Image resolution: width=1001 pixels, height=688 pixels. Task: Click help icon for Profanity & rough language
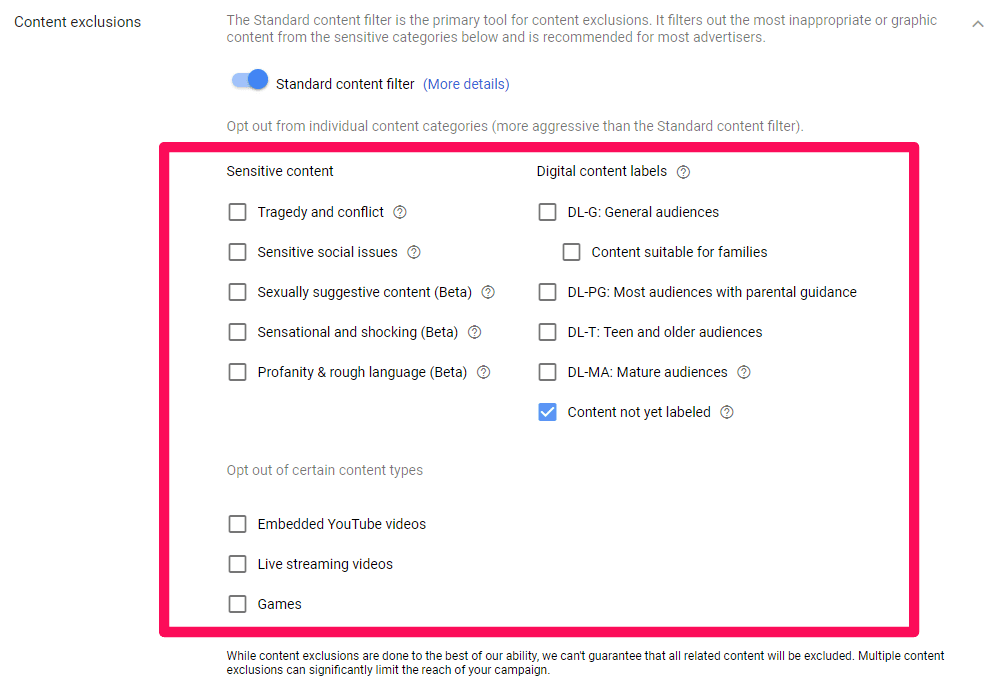coord(484,372)
